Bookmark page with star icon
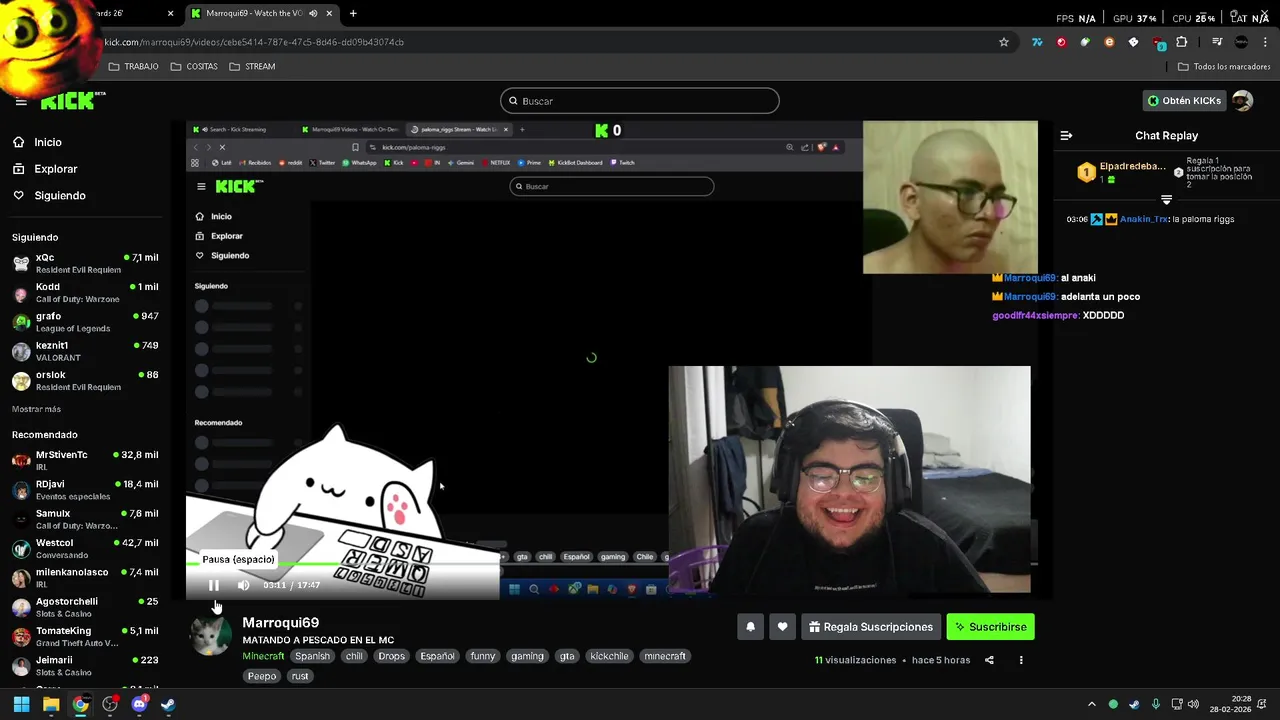 tap(1004, 42)
